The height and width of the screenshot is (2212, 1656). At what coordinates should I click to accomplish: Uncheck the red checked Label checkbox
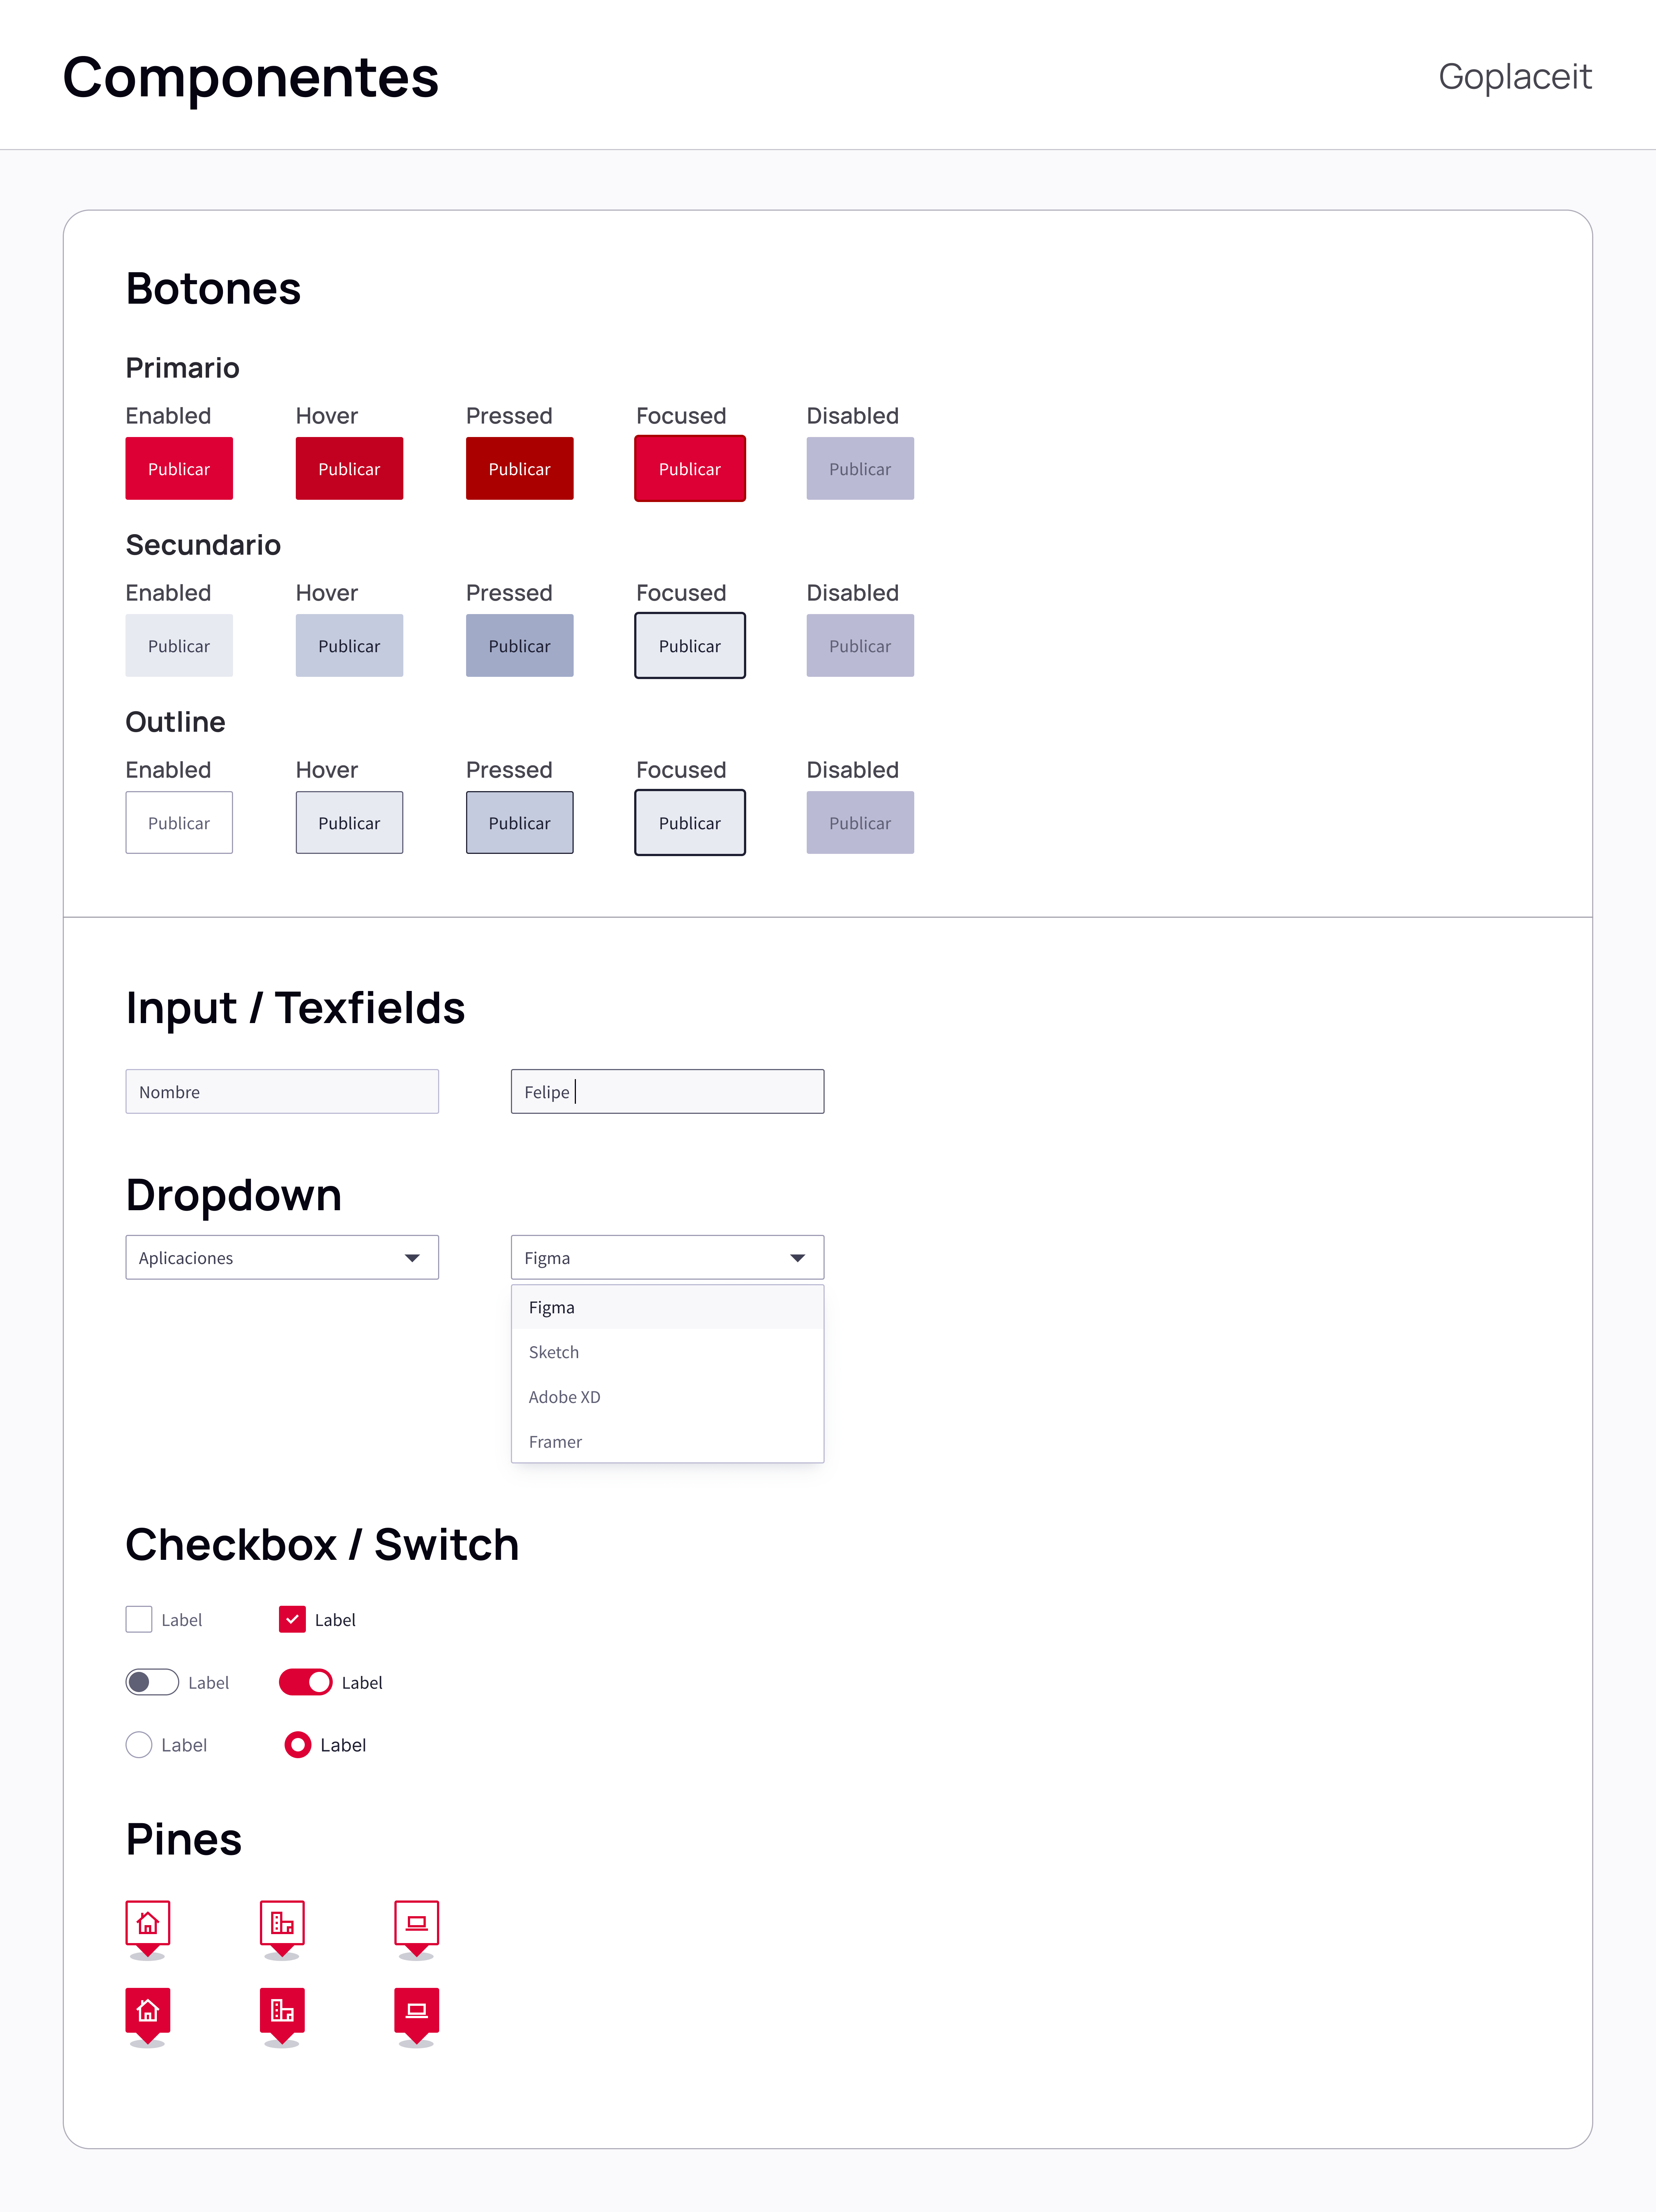pyautogui.click(x=292, y=1619)
